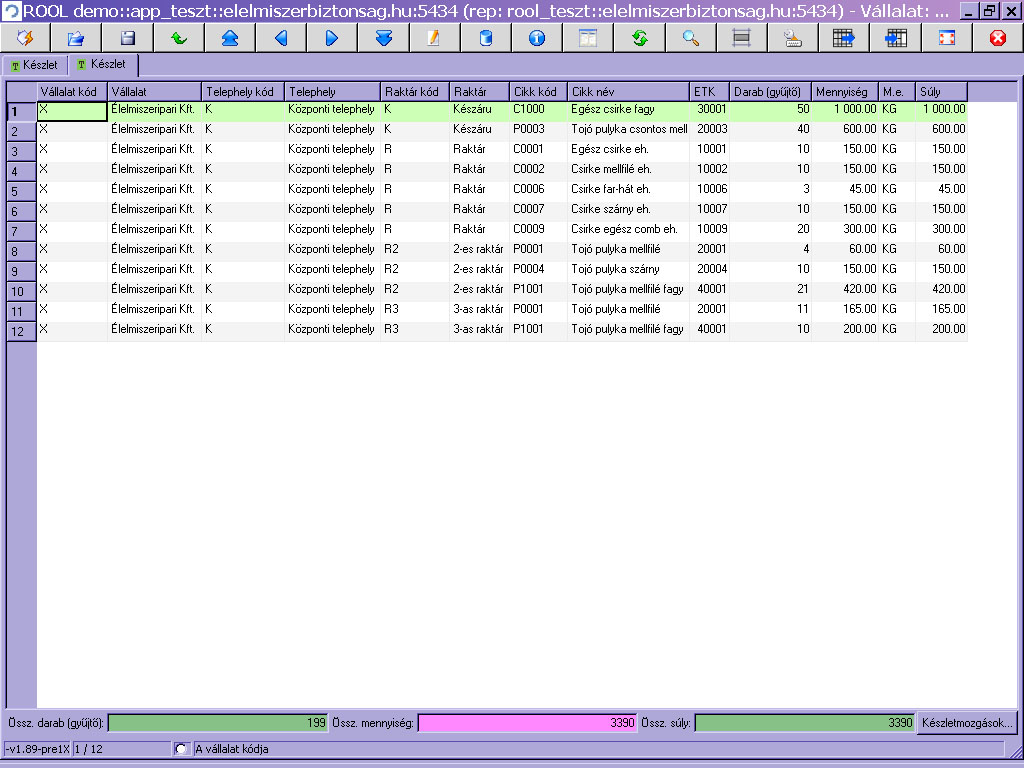Click the round indicator in the status bar
1024x768 pixels.
tap(182, 749)
